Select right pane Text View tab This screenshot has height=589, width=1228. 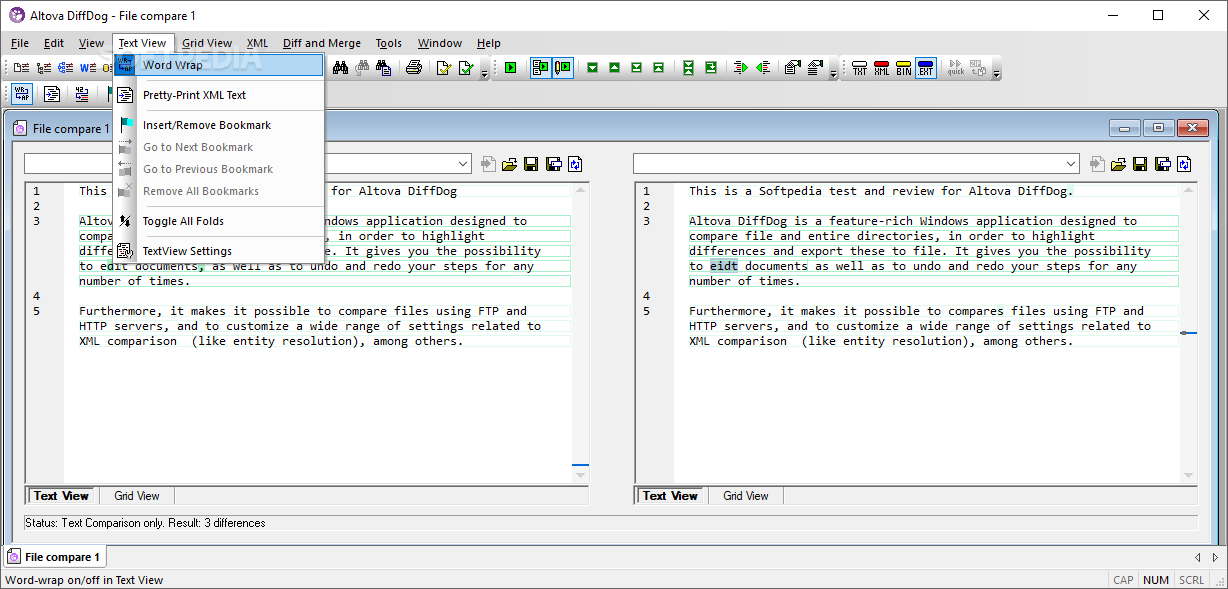pyautogui.click(x=670, y=496)
